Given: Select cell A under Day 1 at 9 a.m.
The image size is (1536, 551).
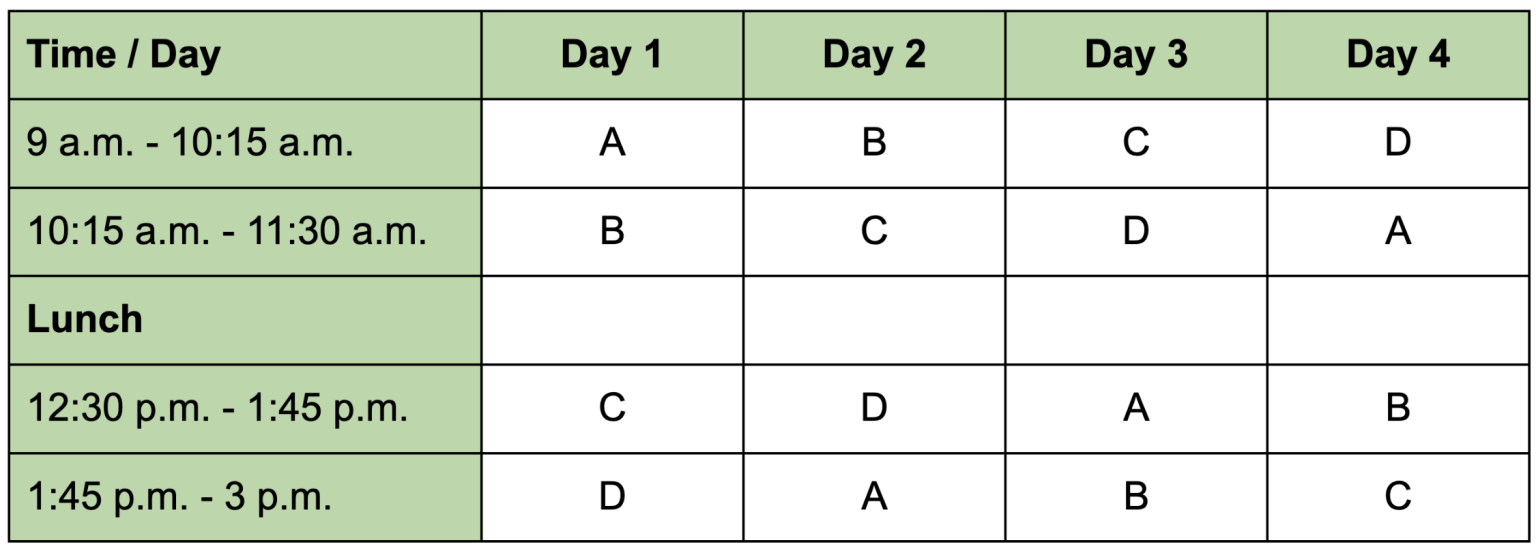Looking at the screenshot, I should point(612,143).
